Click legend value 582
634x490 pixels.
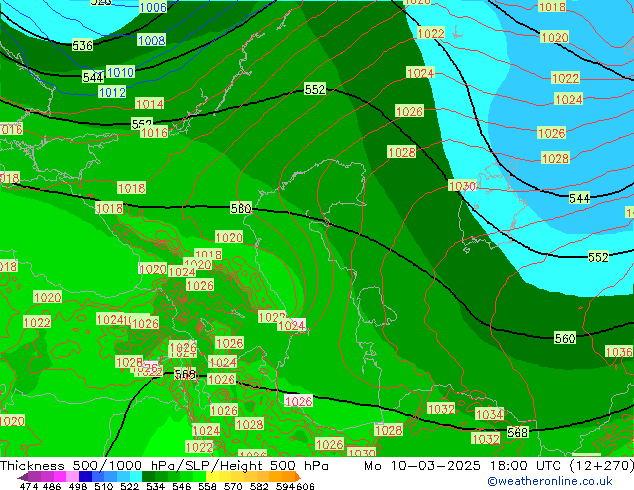[x=259, y=486]
